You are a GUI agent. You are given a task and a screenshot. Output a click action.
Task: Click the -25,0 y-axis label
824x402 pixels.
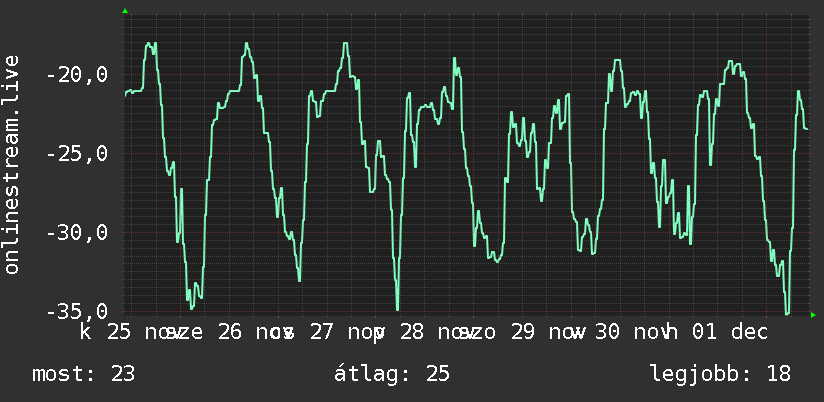click(77, 154)
